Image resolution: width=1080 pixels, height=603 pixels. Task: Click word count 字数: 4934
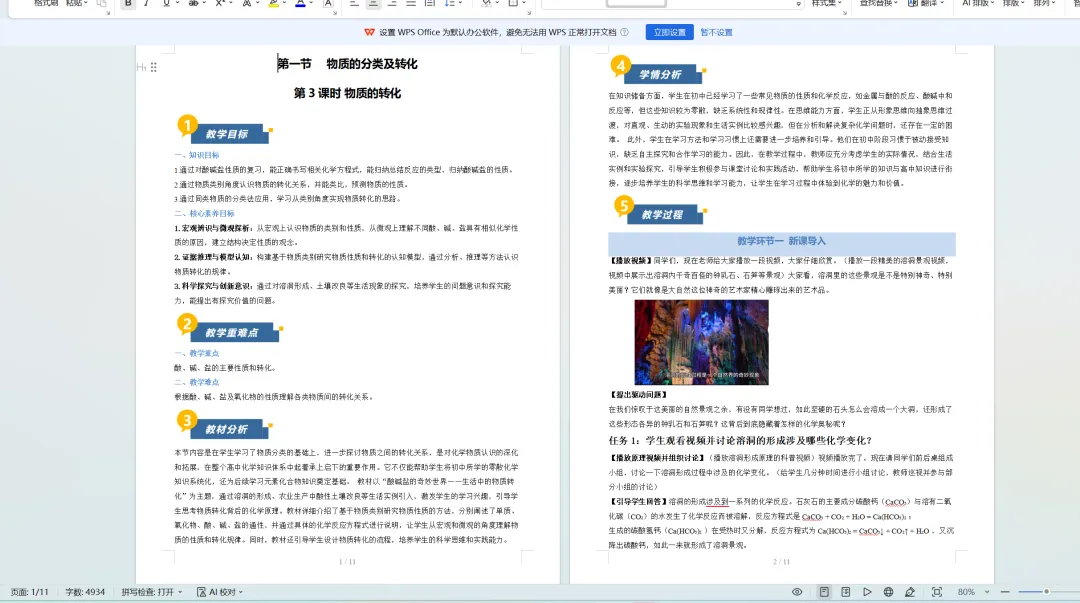pos(85,592)
